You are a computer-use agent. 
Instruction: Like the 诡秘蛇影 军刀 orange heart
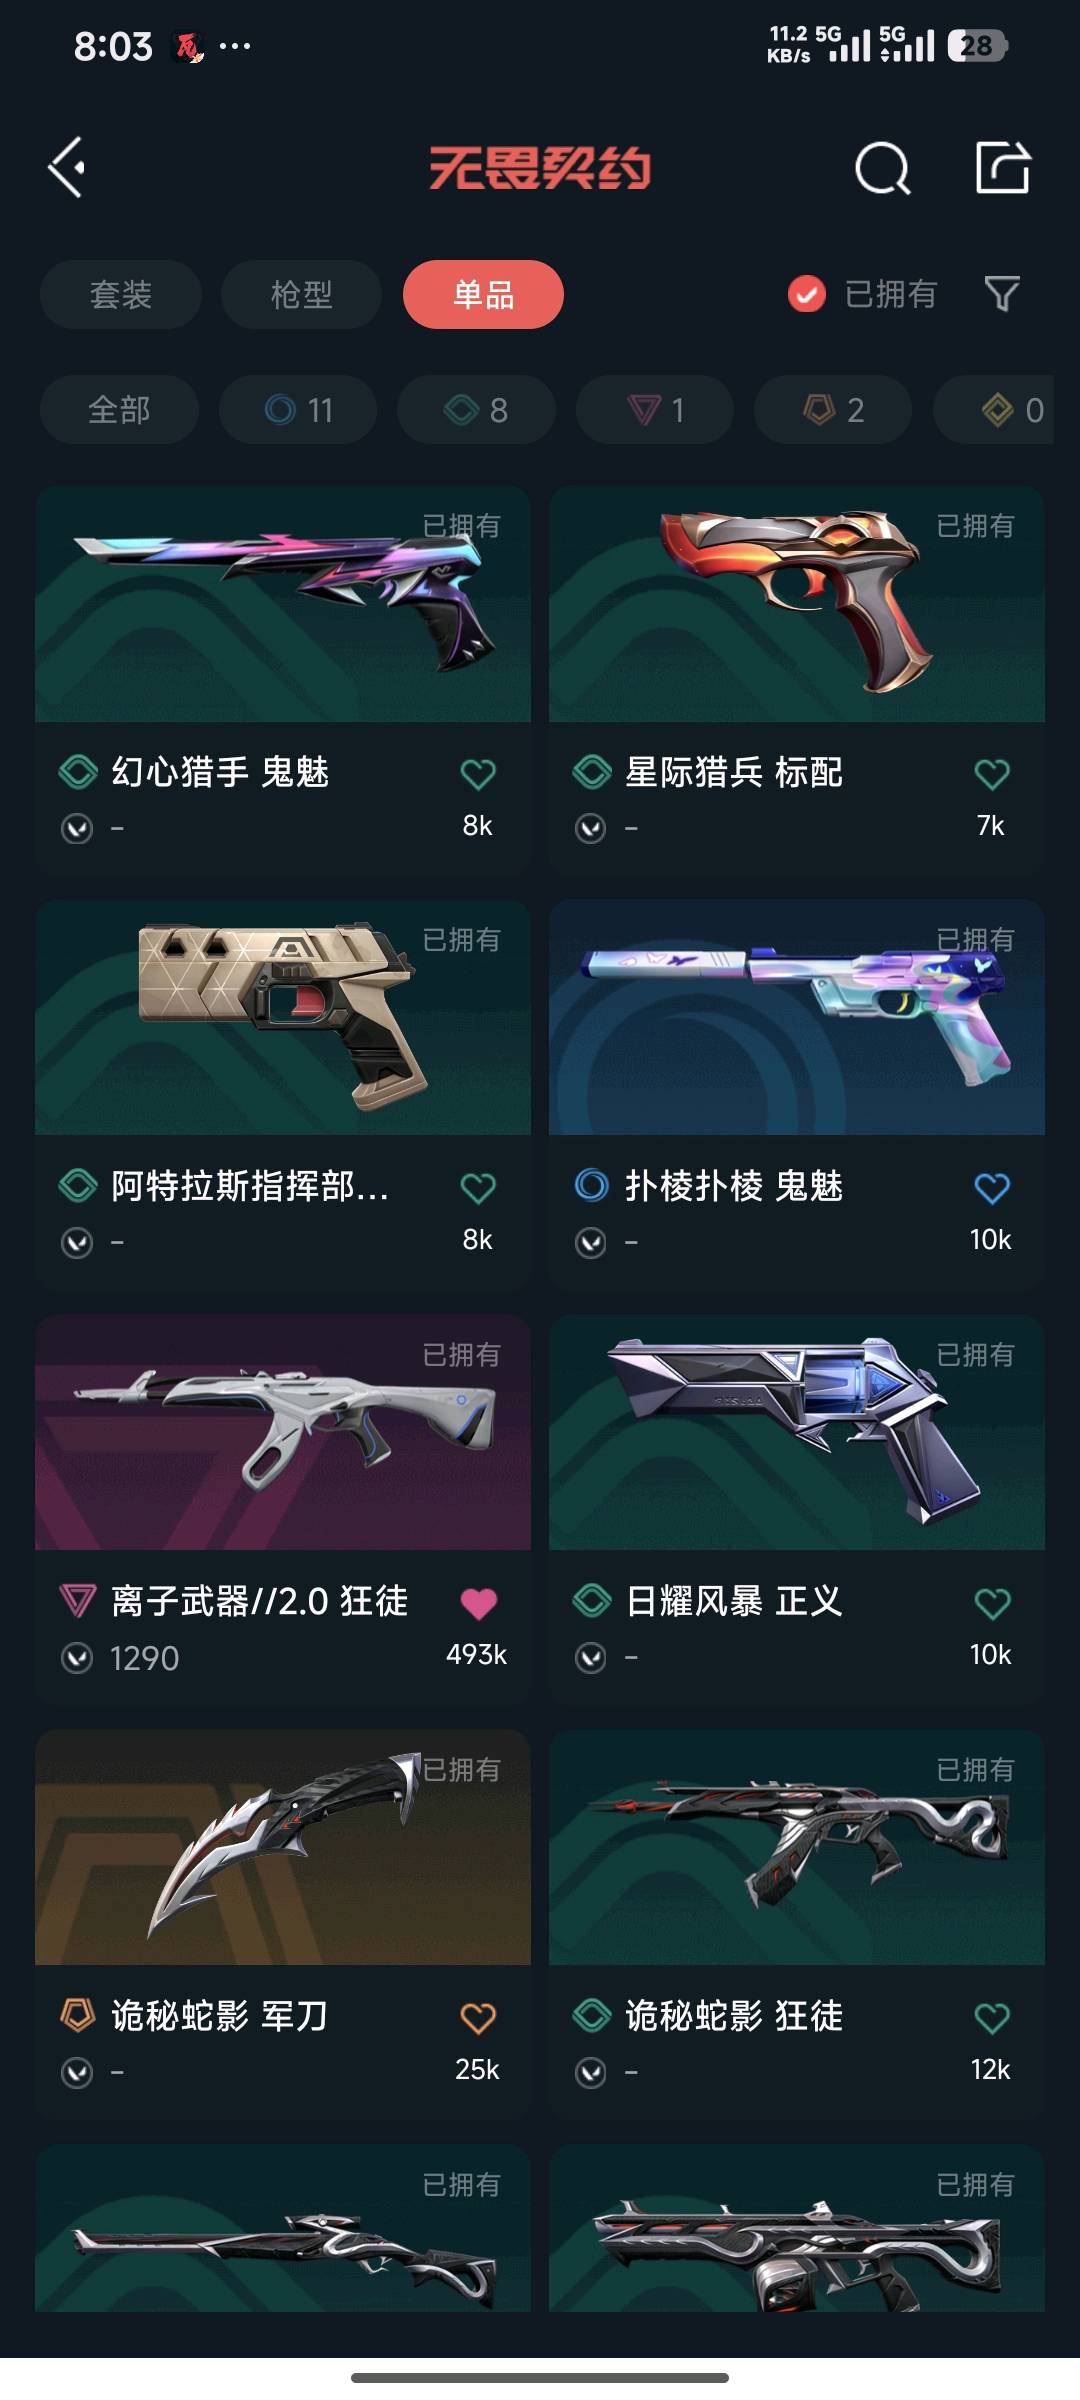[x=478, y=2017]
